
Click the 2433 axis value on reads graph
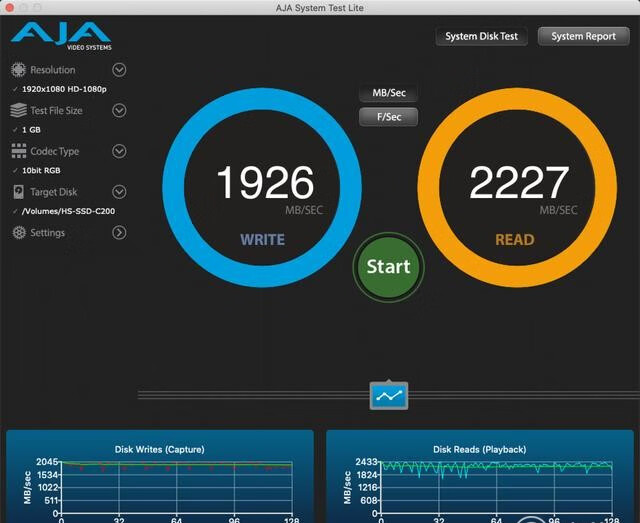tap(366, 462)
